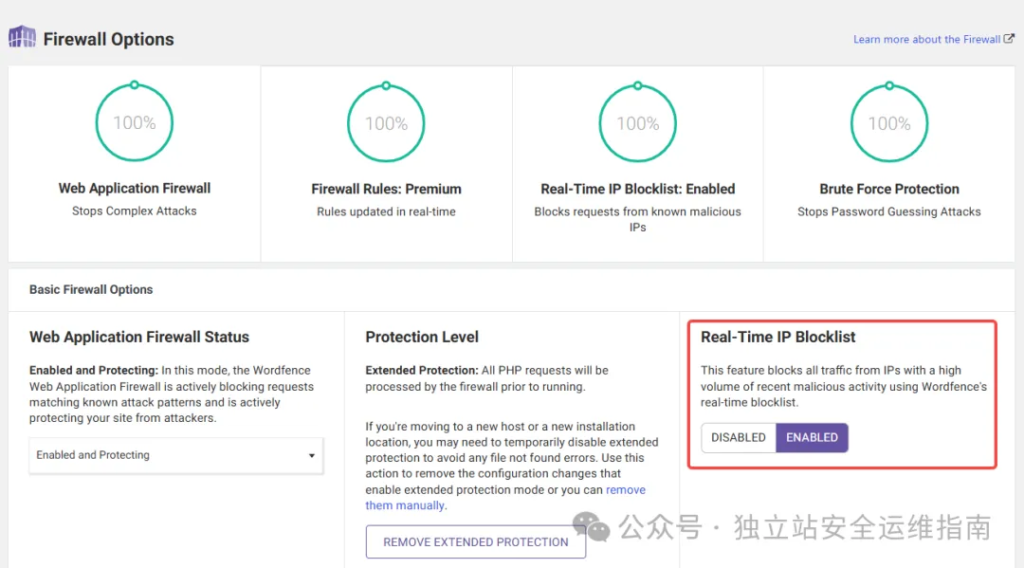Select the Firewall Rules: Premium card title
Viewport: 1024px width, 568px height.
386,189
